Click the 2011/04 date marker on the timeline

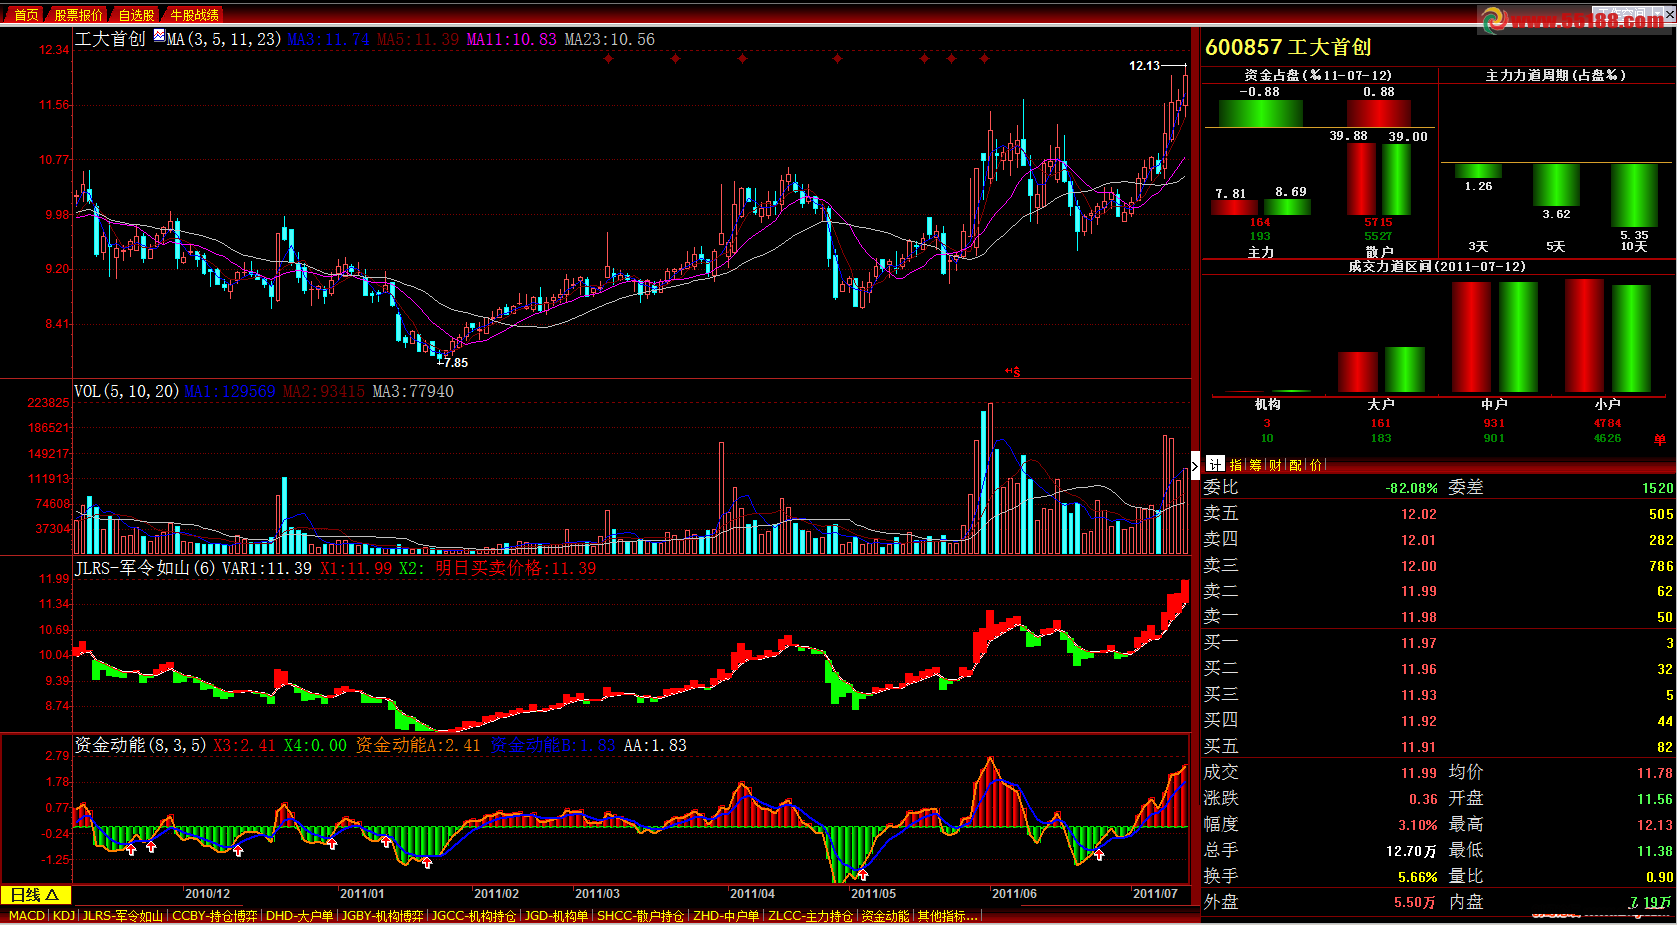(x=752, y=894)
